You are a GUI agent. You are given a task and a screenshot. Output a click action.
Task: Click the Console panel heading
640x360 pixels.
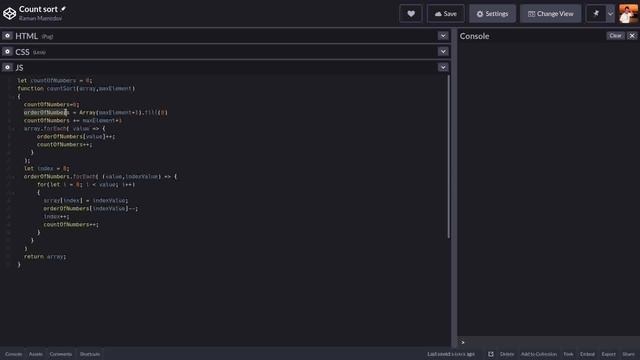pos(474,36)
